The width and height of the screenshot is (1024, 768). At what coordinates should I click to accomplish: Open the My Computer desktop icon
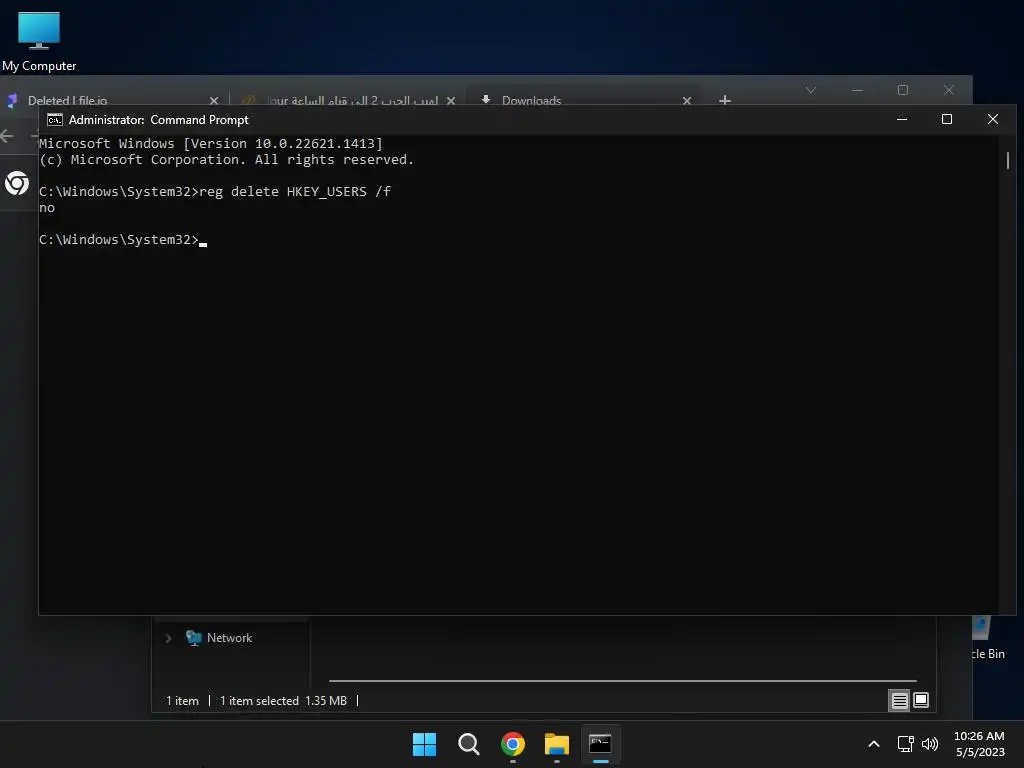39,40
